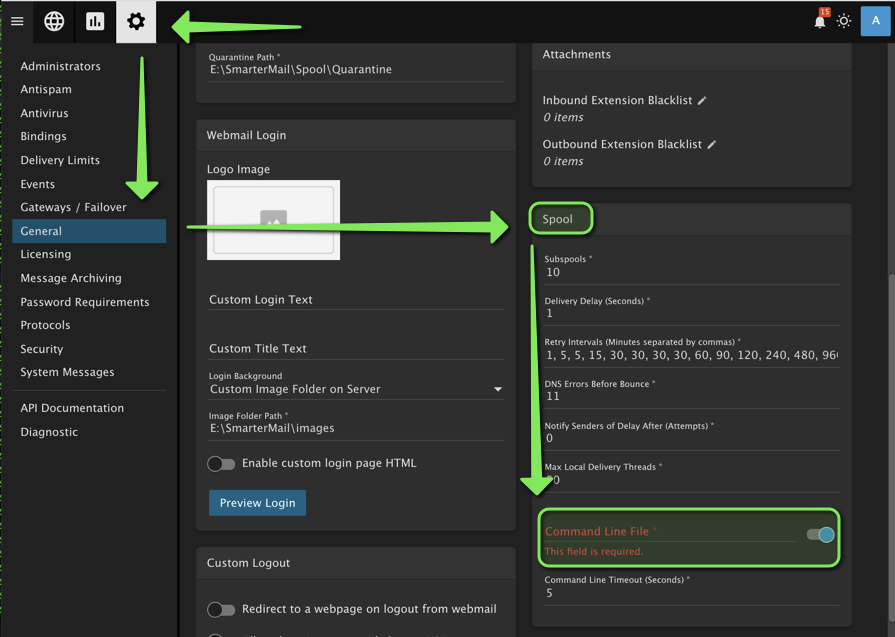Click the Logo Image upload placeholder
This screenshot has height=637, width=895.
click(273, 220)
